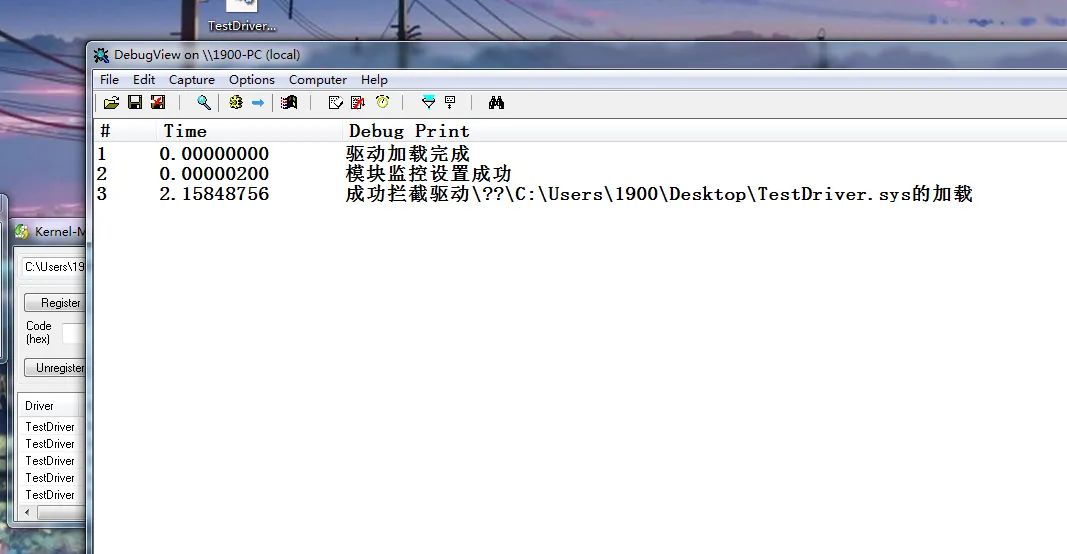
Task: Toggle Capture Kernel gear icon
Action: point(235,103)
